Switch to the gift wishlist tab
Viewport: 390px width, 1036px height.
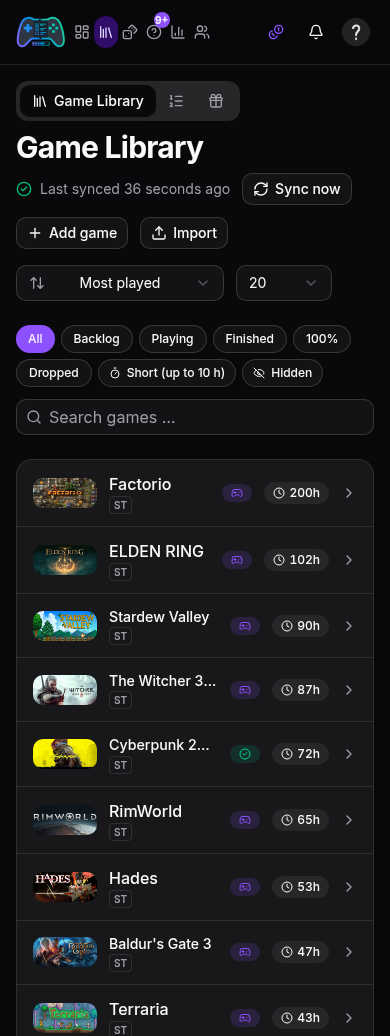pyautogui.click(x=216, y=101)
